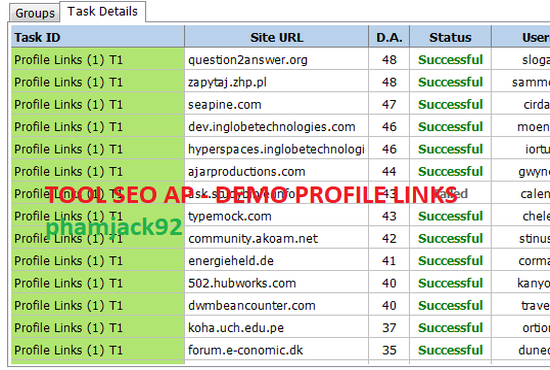Click Task ID cell for question2answer.org row
This screenshot has width=550, height=370.
98,60
